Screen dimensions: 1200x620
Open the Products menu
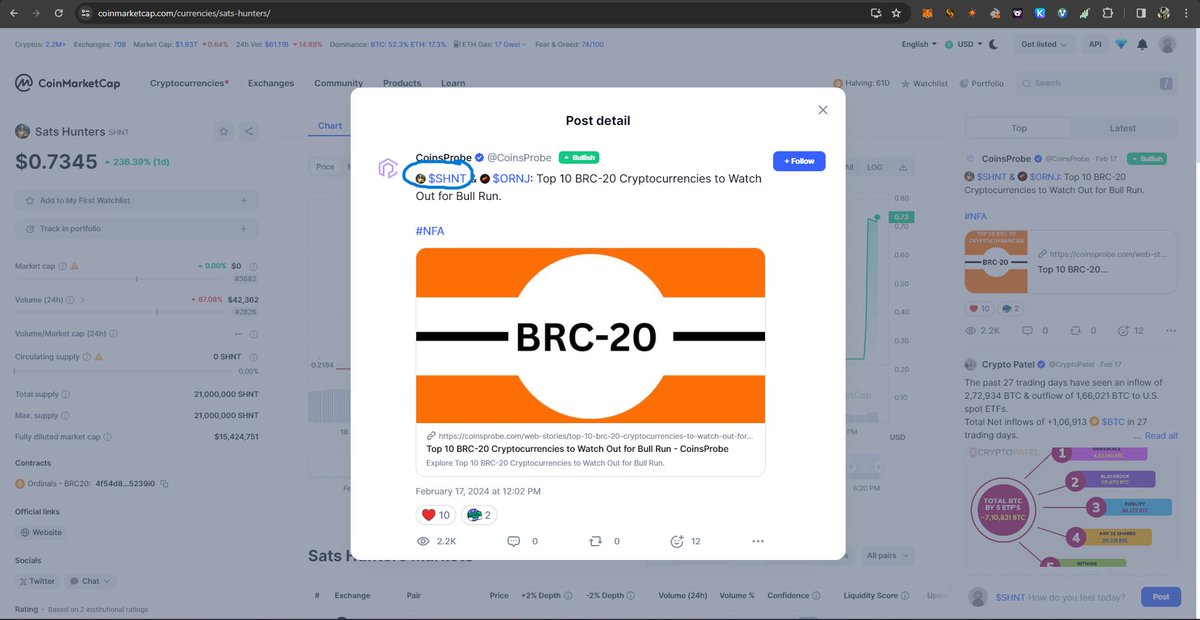pos(402,83)
